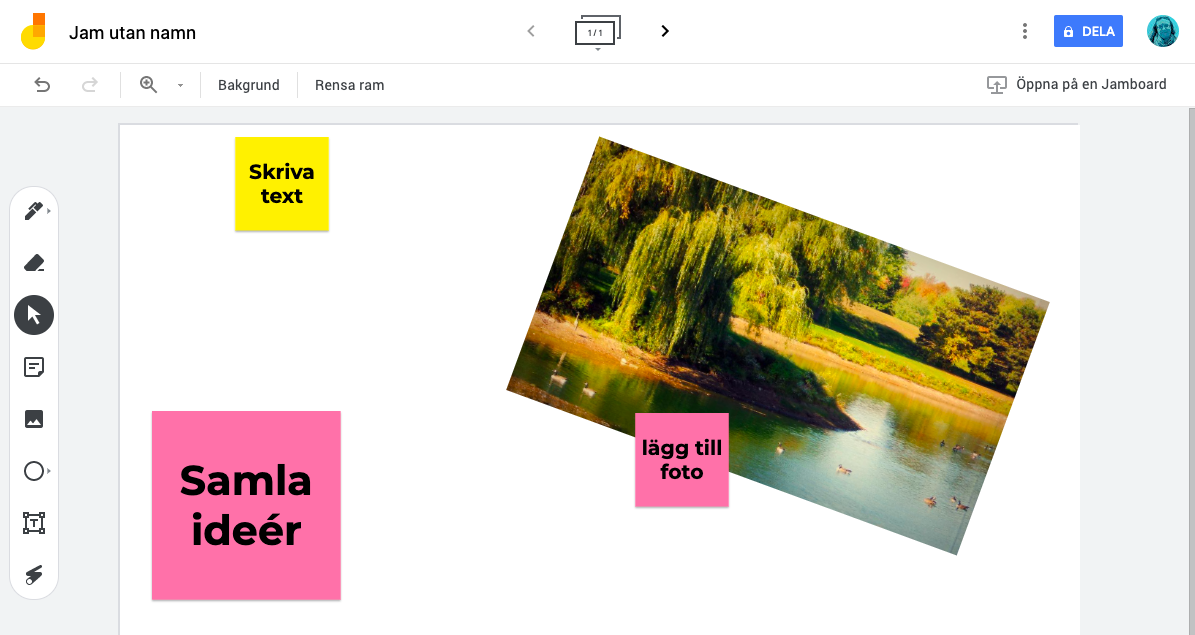Screen dimensions: 1195x635
Task: Redo the last undone action
Action: click(x=89, y=85)
